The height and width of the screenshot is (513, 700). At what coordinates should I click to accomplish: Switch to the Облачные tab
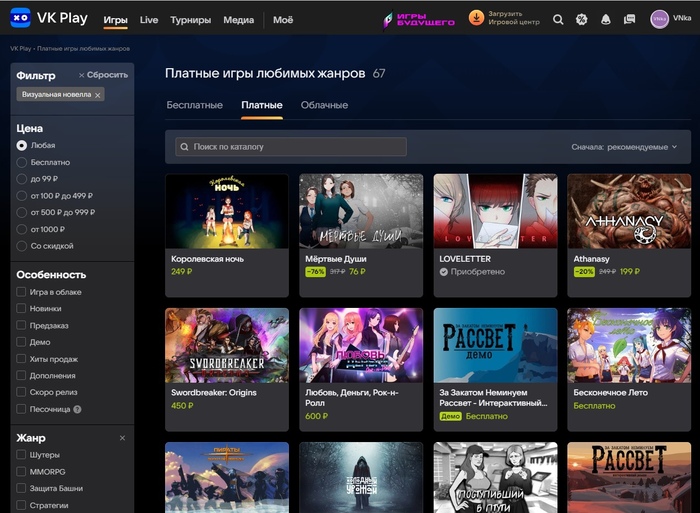325,105
